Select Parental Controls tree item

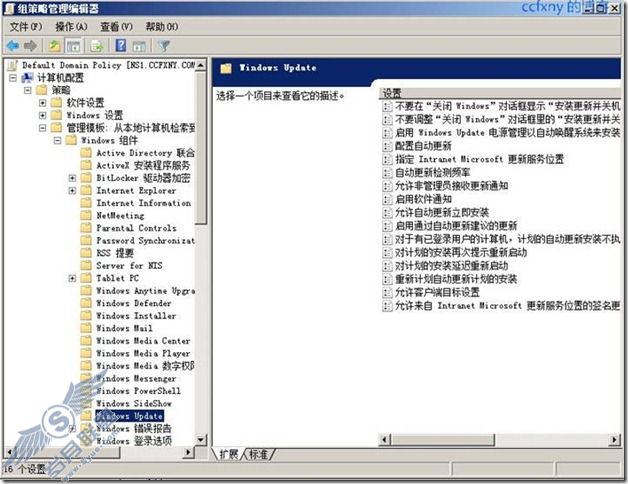pos(136,228)
